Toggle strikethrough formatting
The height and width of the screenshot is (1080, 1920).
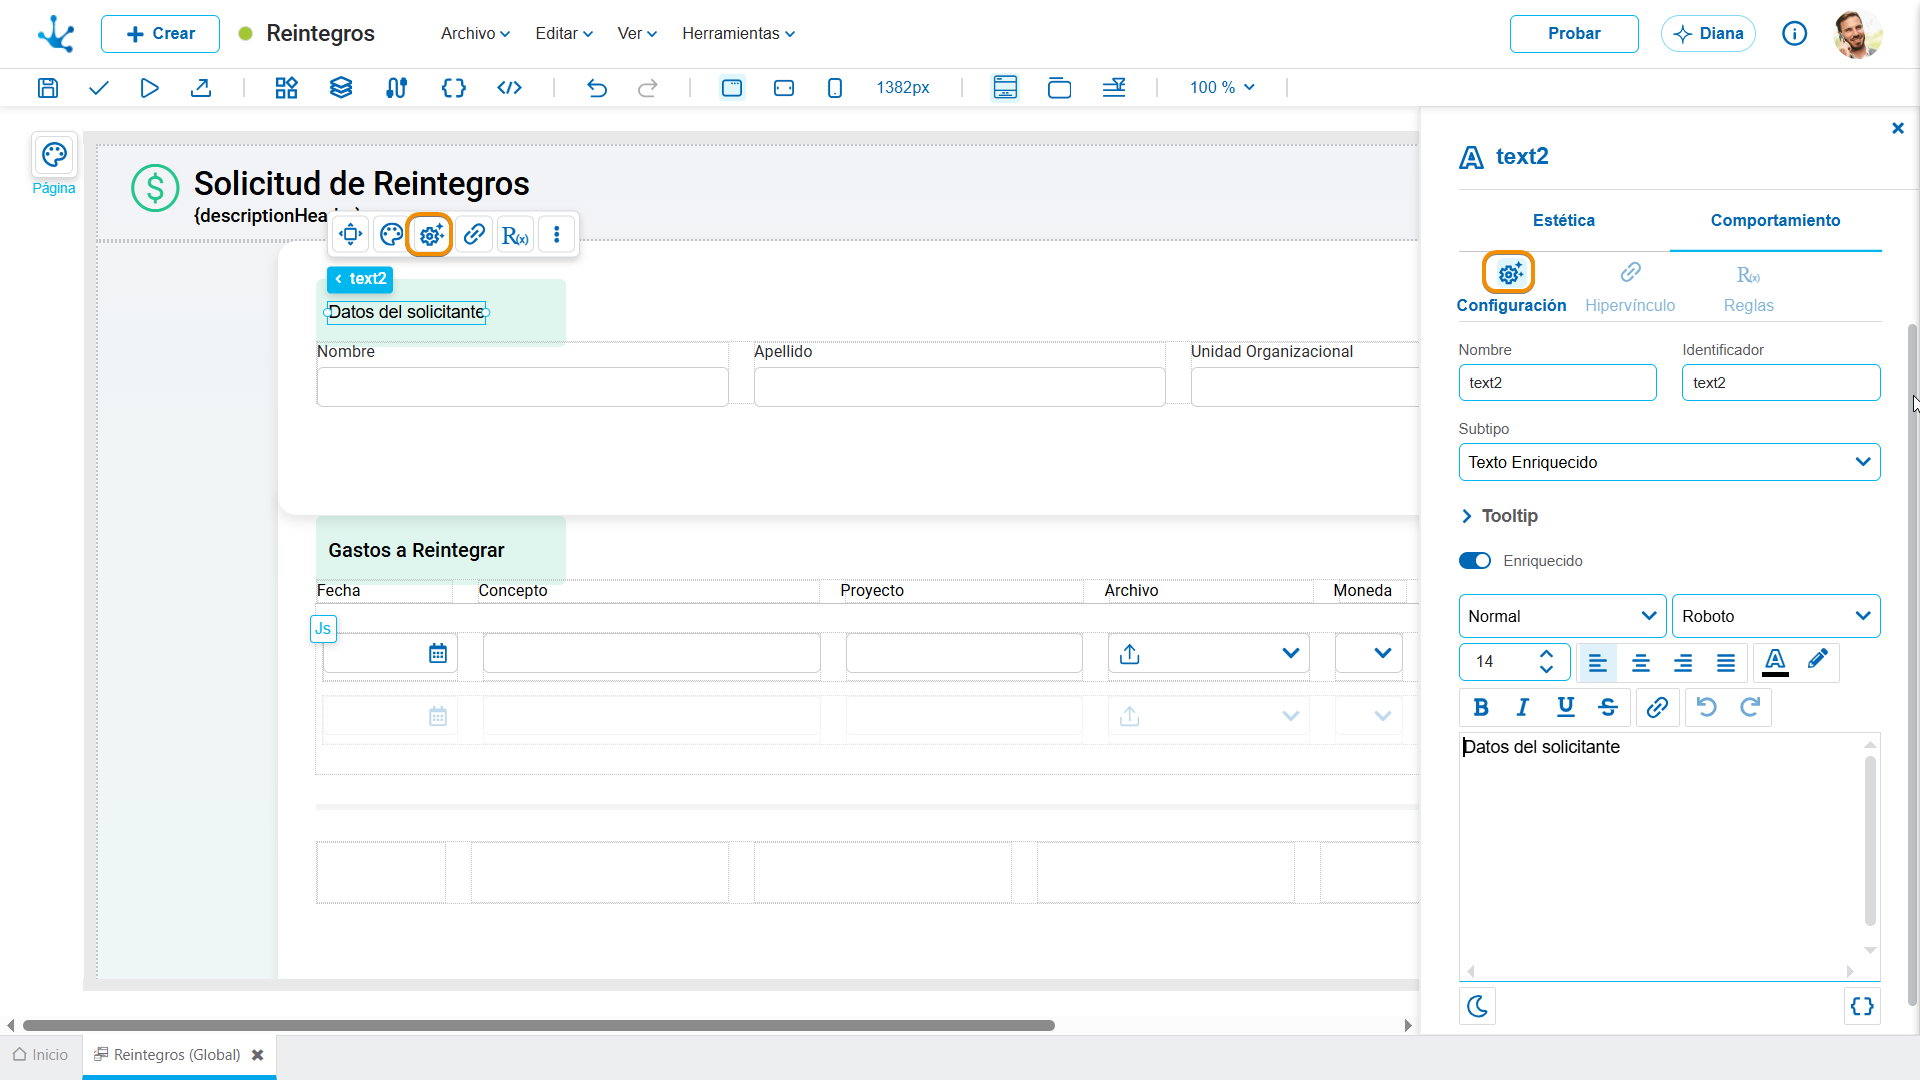1607,707
